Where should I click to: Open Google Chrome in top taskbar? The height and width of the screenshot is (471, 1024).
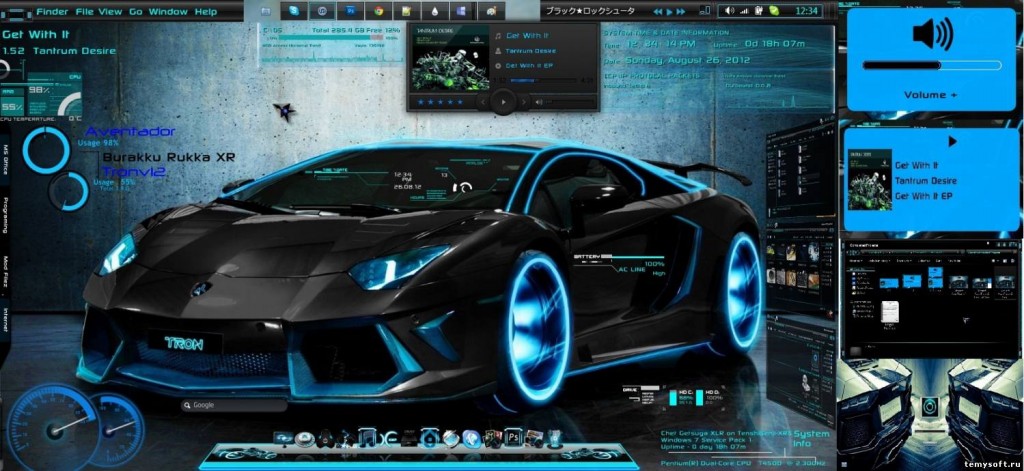click(378, 10)
